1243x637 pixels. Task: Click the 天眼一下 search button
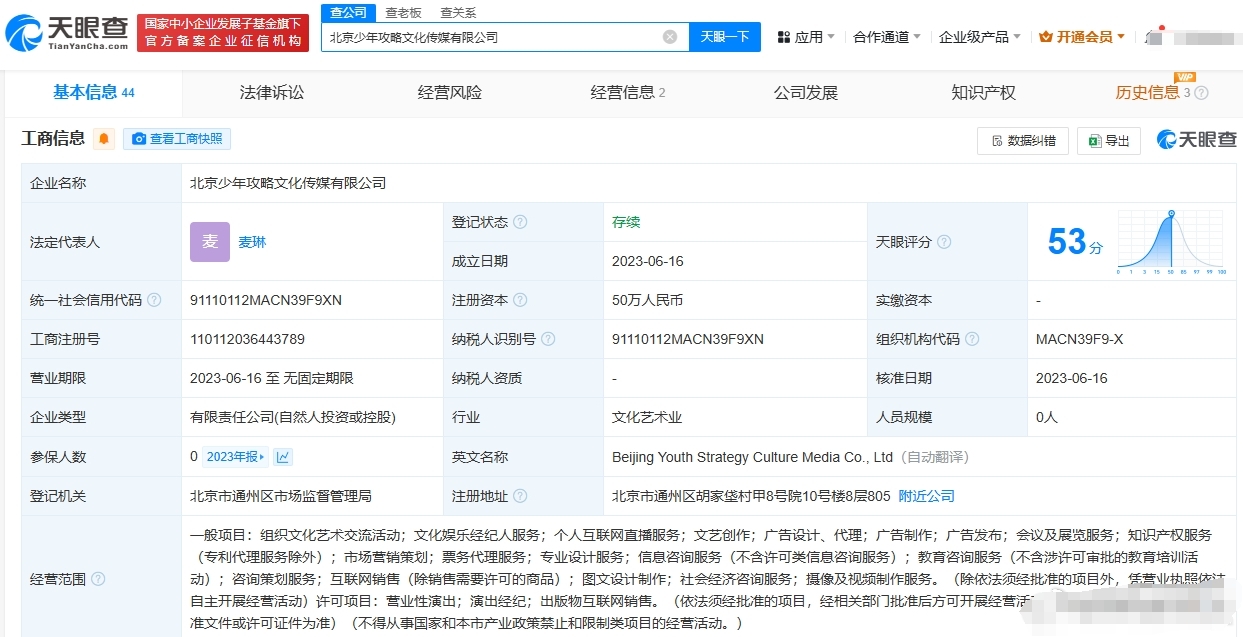725,37
